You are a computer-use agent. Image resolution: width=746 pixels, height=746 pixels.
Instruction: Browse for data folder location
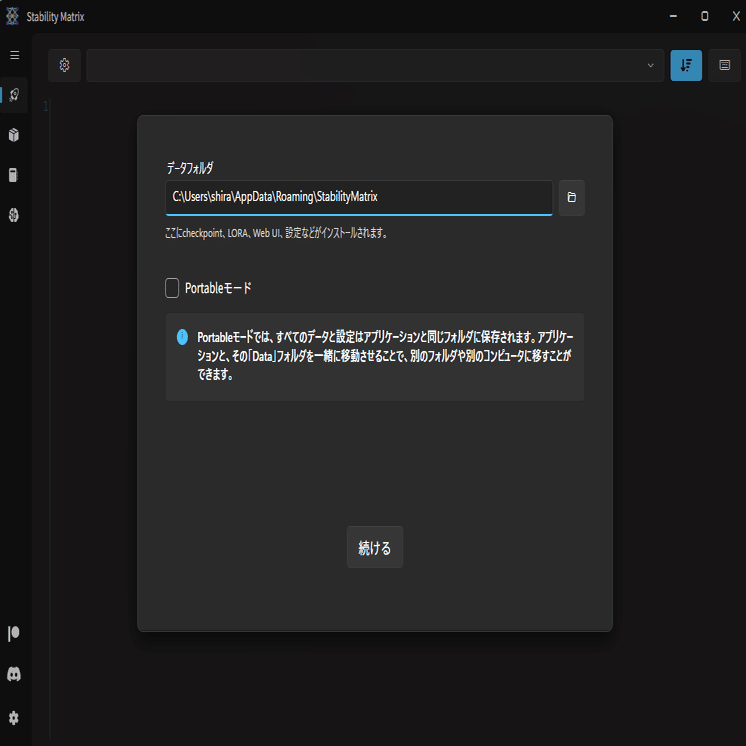pyautogui.click(x=571, y=197)
